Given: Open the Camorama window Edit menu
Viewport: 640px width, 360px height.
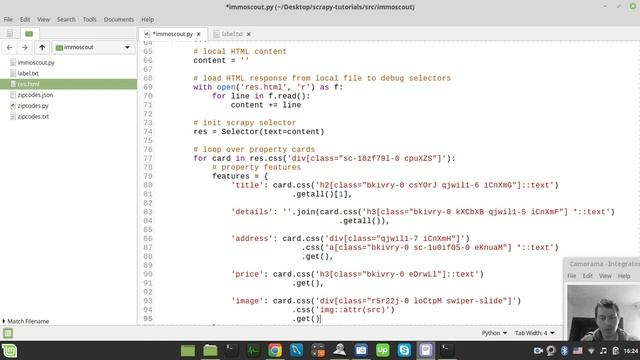Looking at the screenshot, I should click(587, 276).
